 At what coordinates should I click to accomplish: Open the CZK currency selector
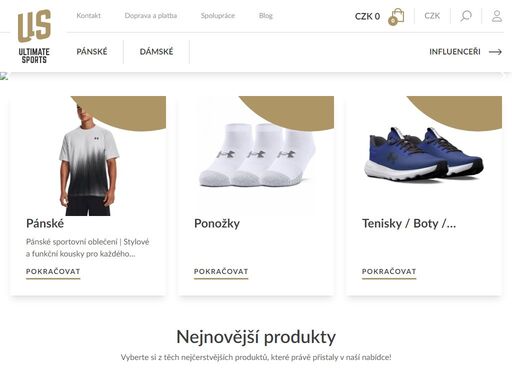[432, 16]
